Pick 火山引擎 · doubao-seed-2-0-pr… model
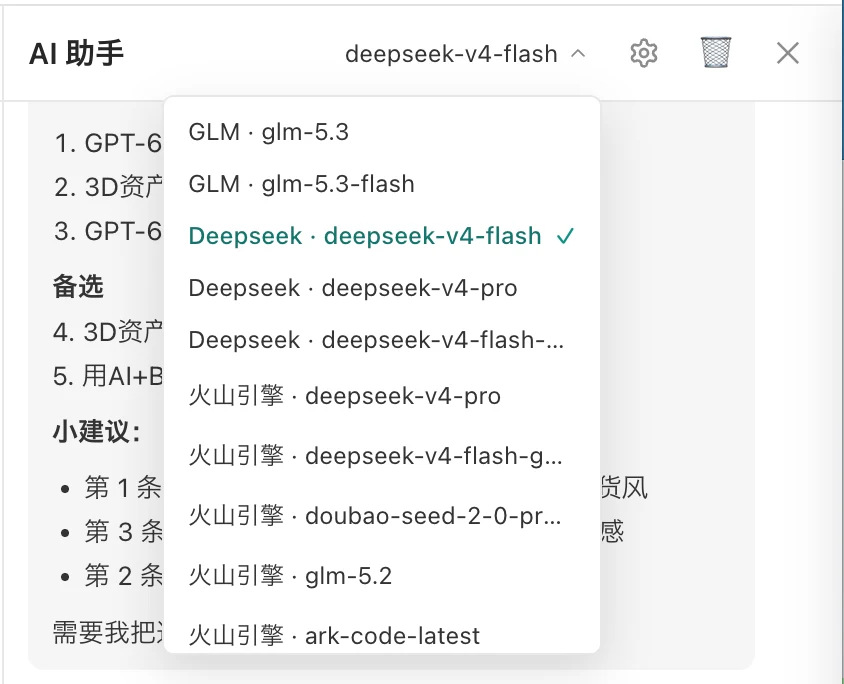The height and width of the screenshot is (684, 844). pos(382,516)
